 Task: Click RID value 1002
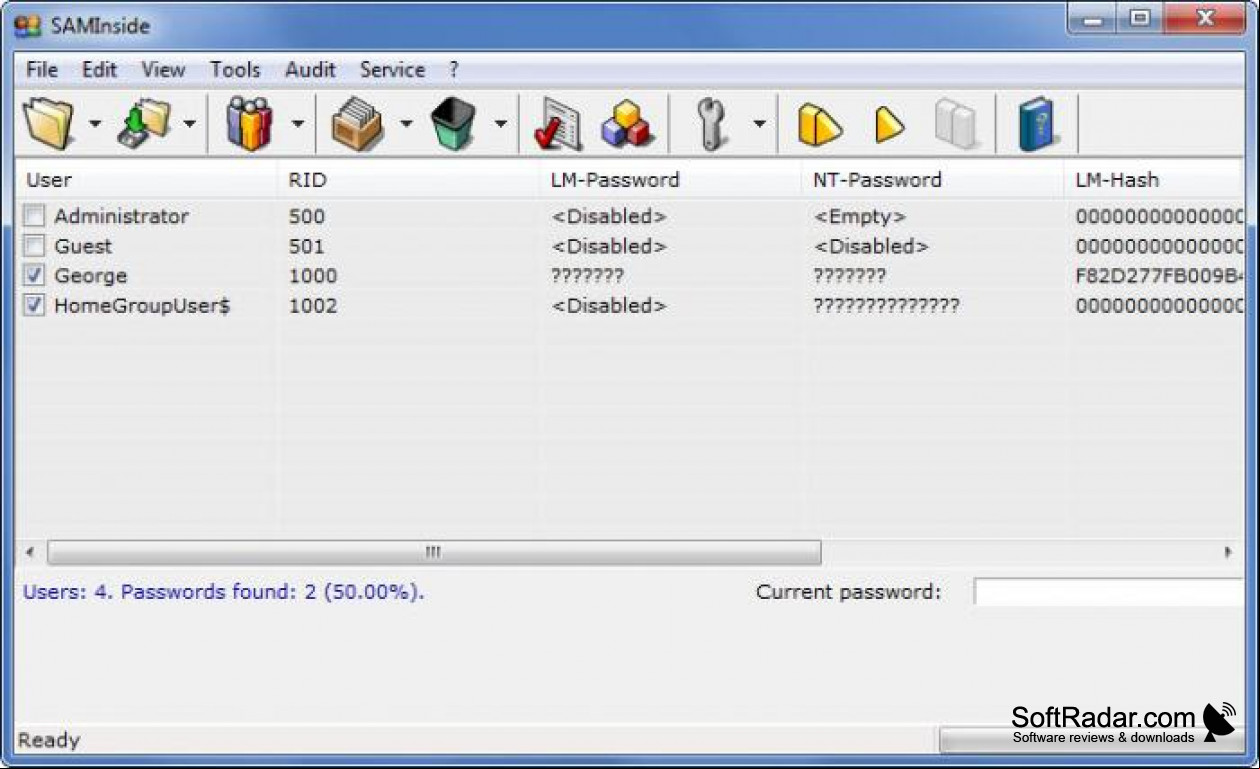point(313,306)
